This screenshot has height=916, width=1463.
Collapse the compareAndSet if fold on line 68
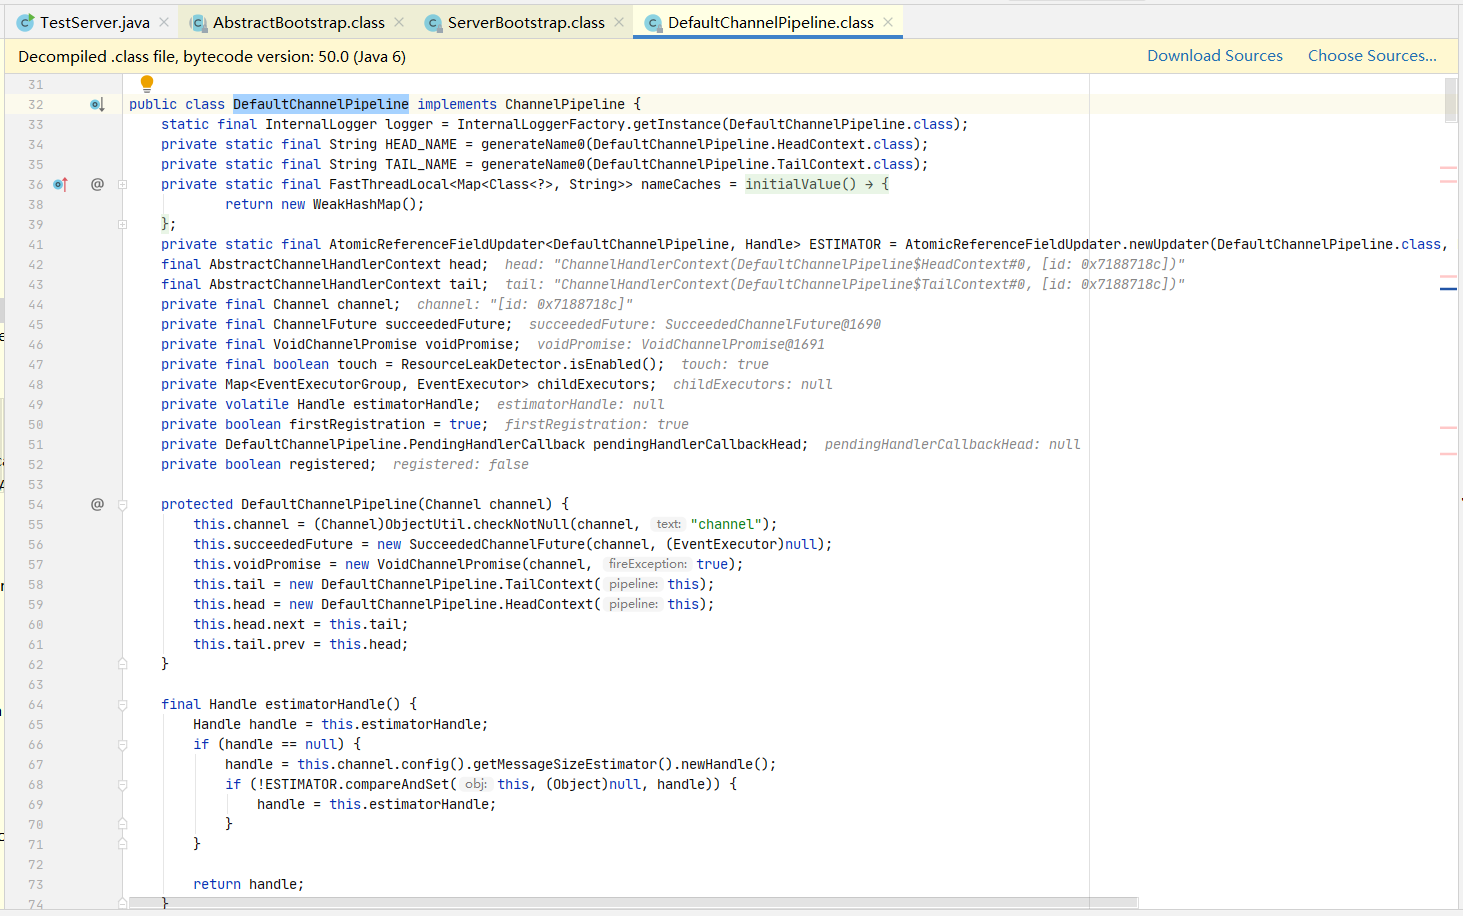[122, 784]
